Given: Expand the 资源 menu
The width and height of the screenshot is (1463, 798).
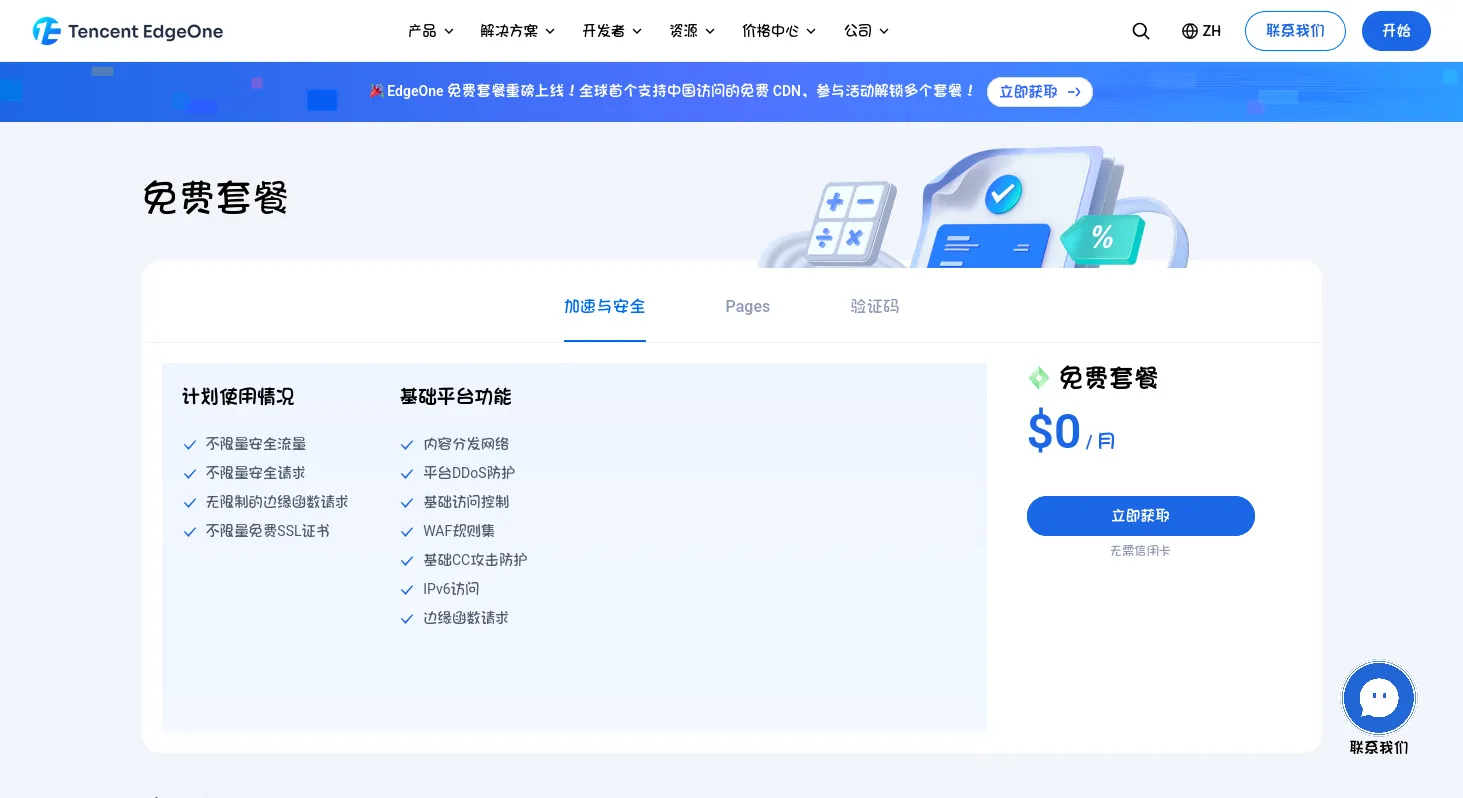Looking at the screenshot, I should click(x=692, y=31).
